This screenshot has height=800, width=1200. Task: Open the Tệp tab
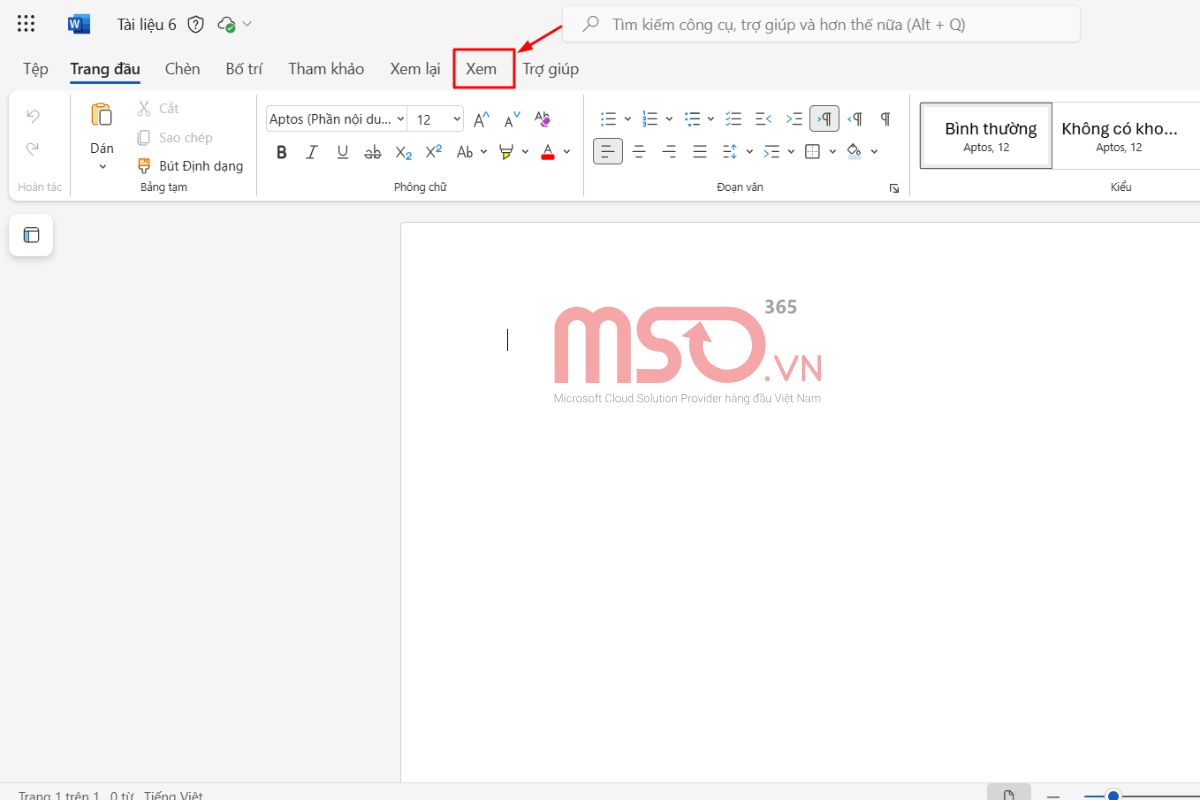[x=35, y=69]
